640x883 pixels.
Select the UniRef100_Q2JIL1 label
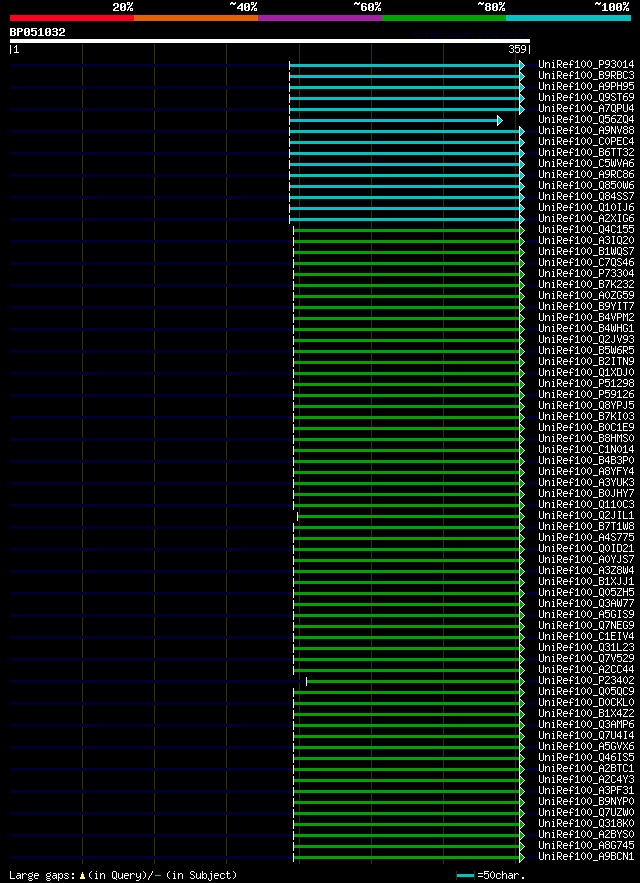coord(586,516)
